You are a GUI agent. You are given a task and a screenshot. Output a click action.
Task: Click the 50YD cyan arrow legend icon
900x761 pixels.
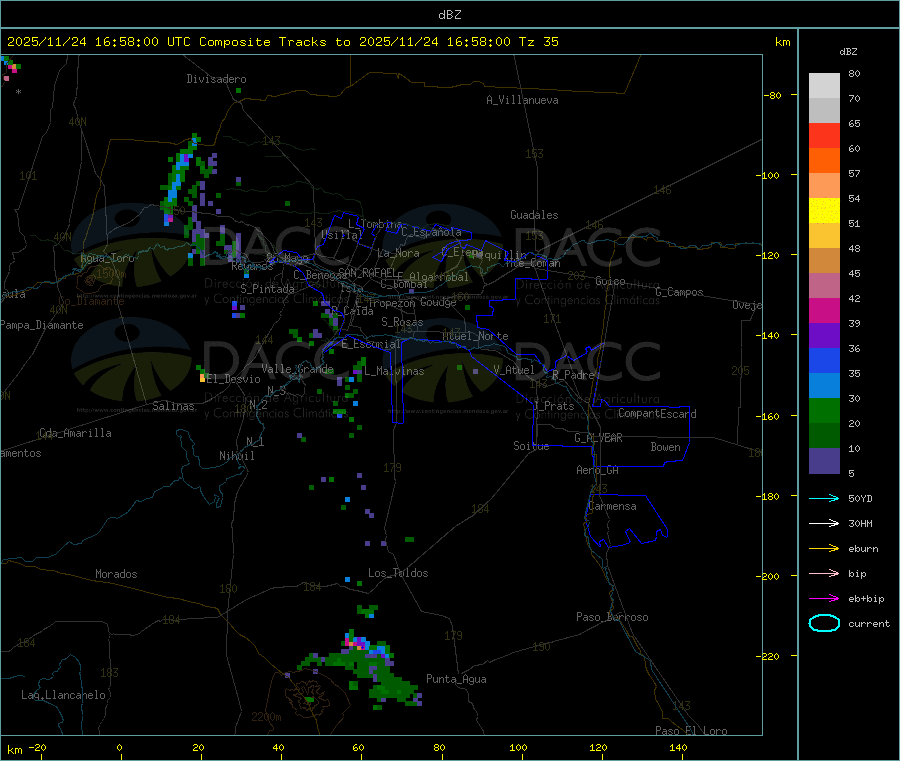coord(824,498)
